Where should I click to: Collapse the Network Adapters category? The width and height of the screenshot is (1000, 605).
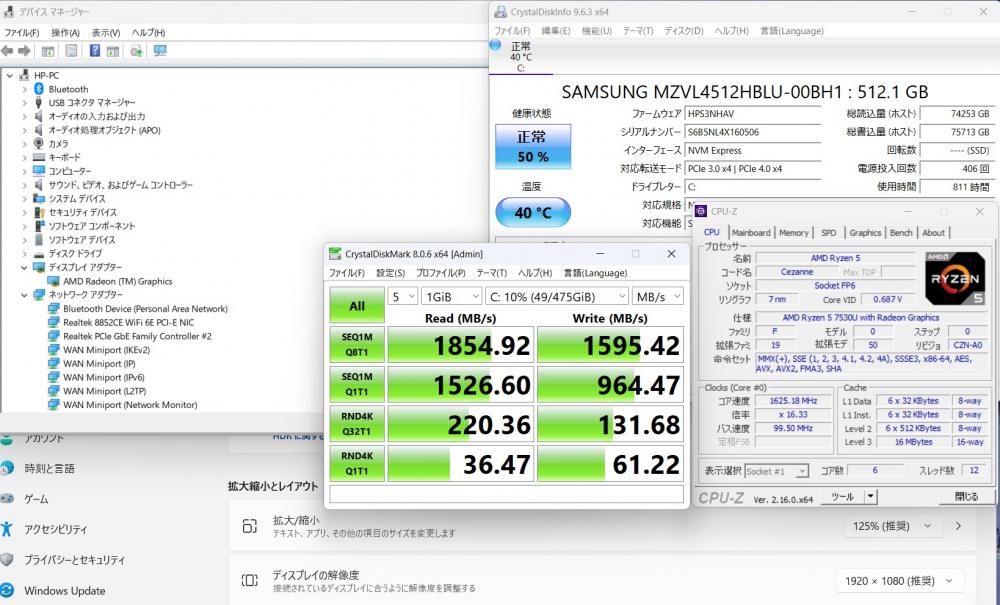(x=25, y=295)
